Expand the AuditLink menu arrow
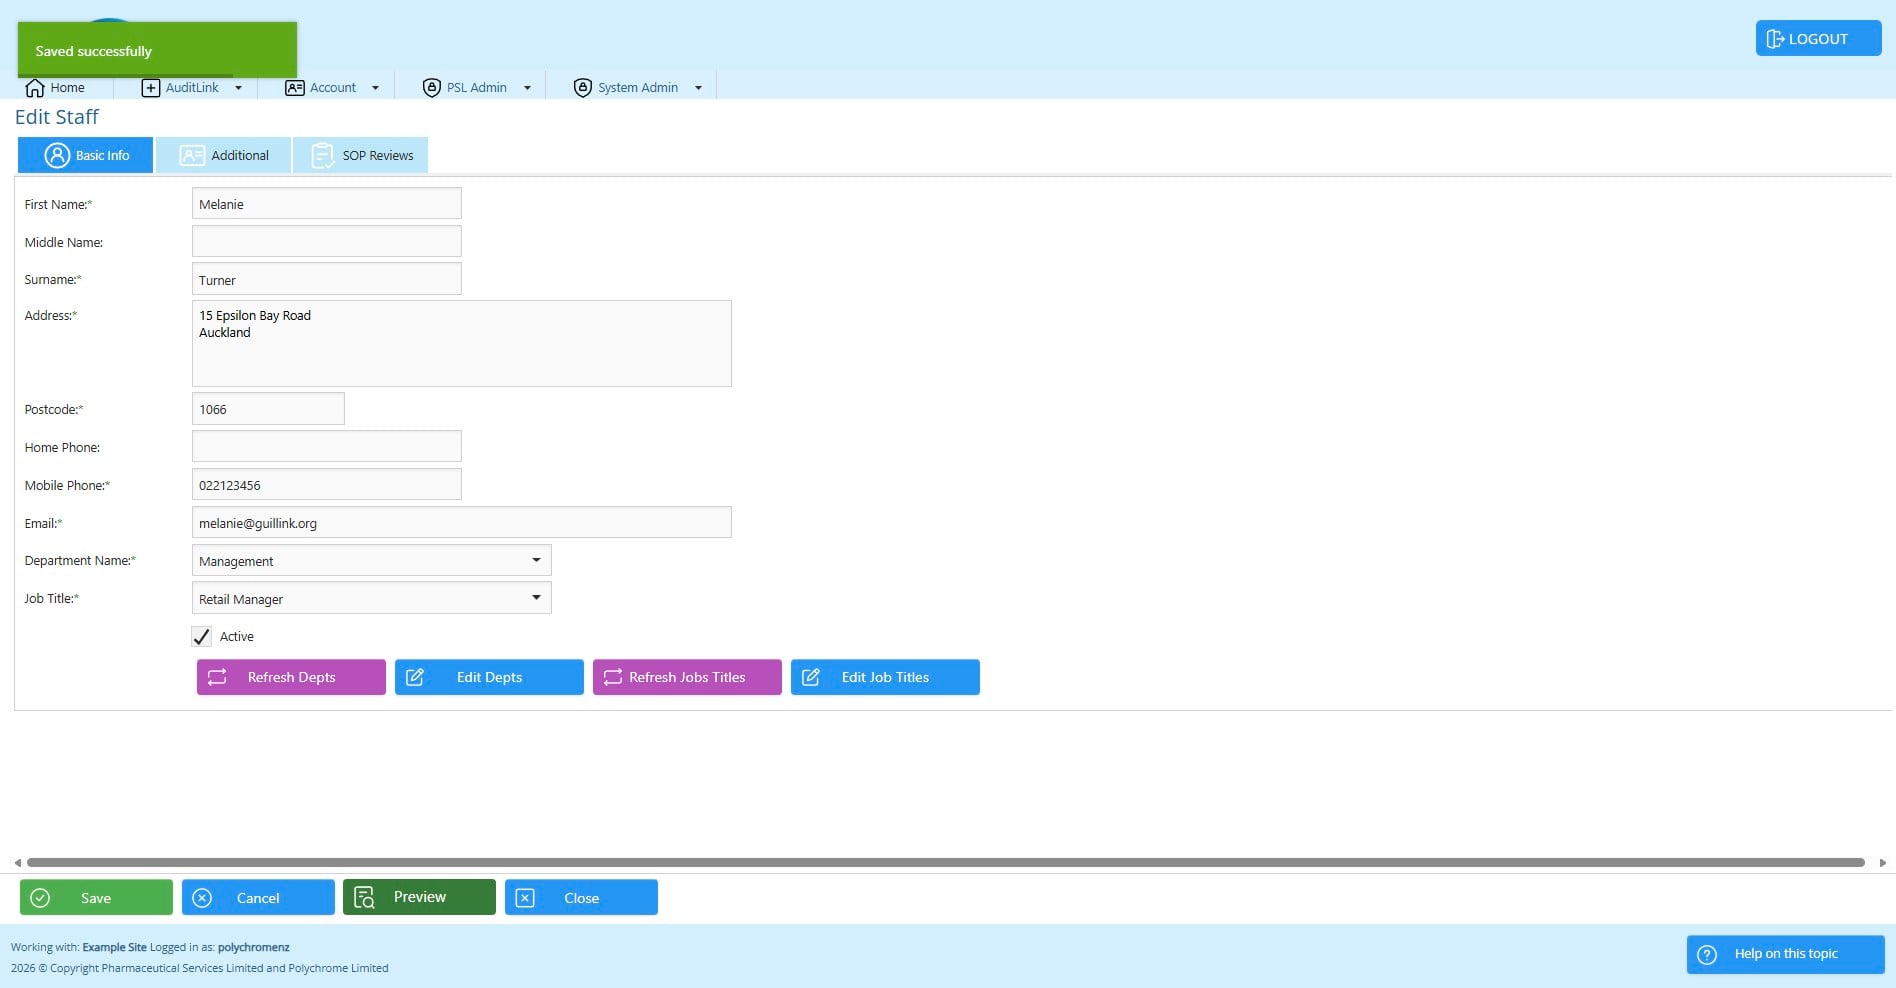The width and height of the screenshot is (1896, 988). click(x=238, y=88)
